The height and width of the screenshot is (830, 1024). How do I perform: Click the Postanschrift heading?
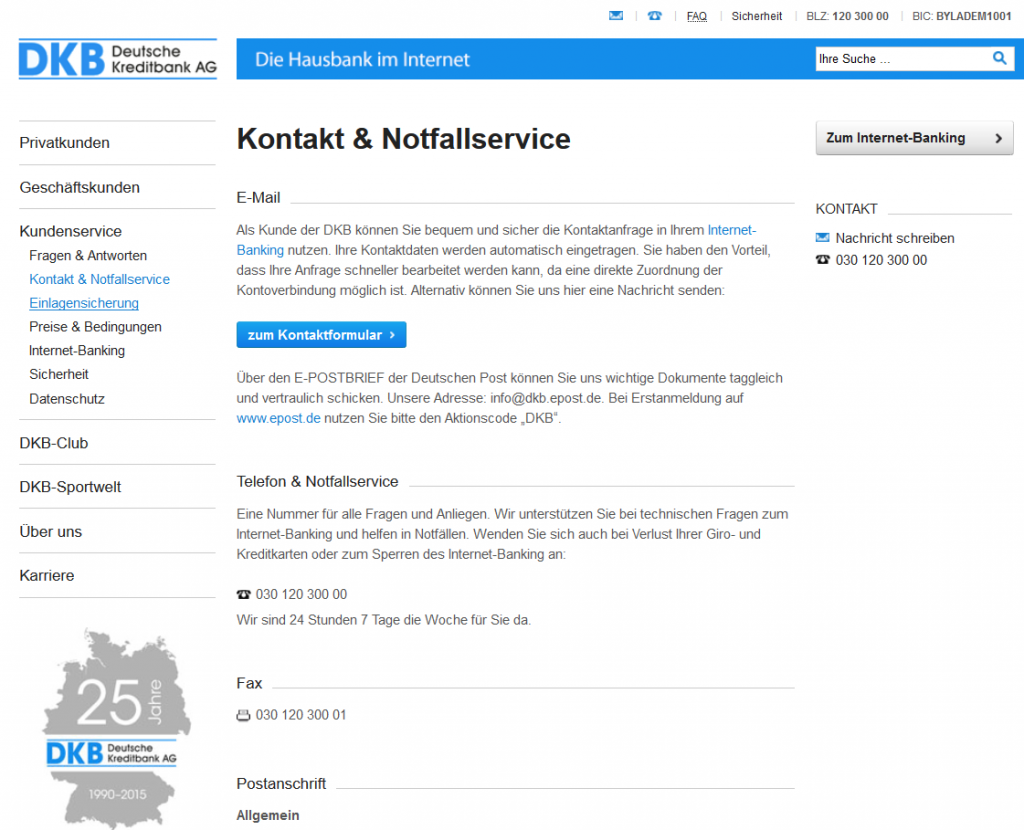pos(281,784)
